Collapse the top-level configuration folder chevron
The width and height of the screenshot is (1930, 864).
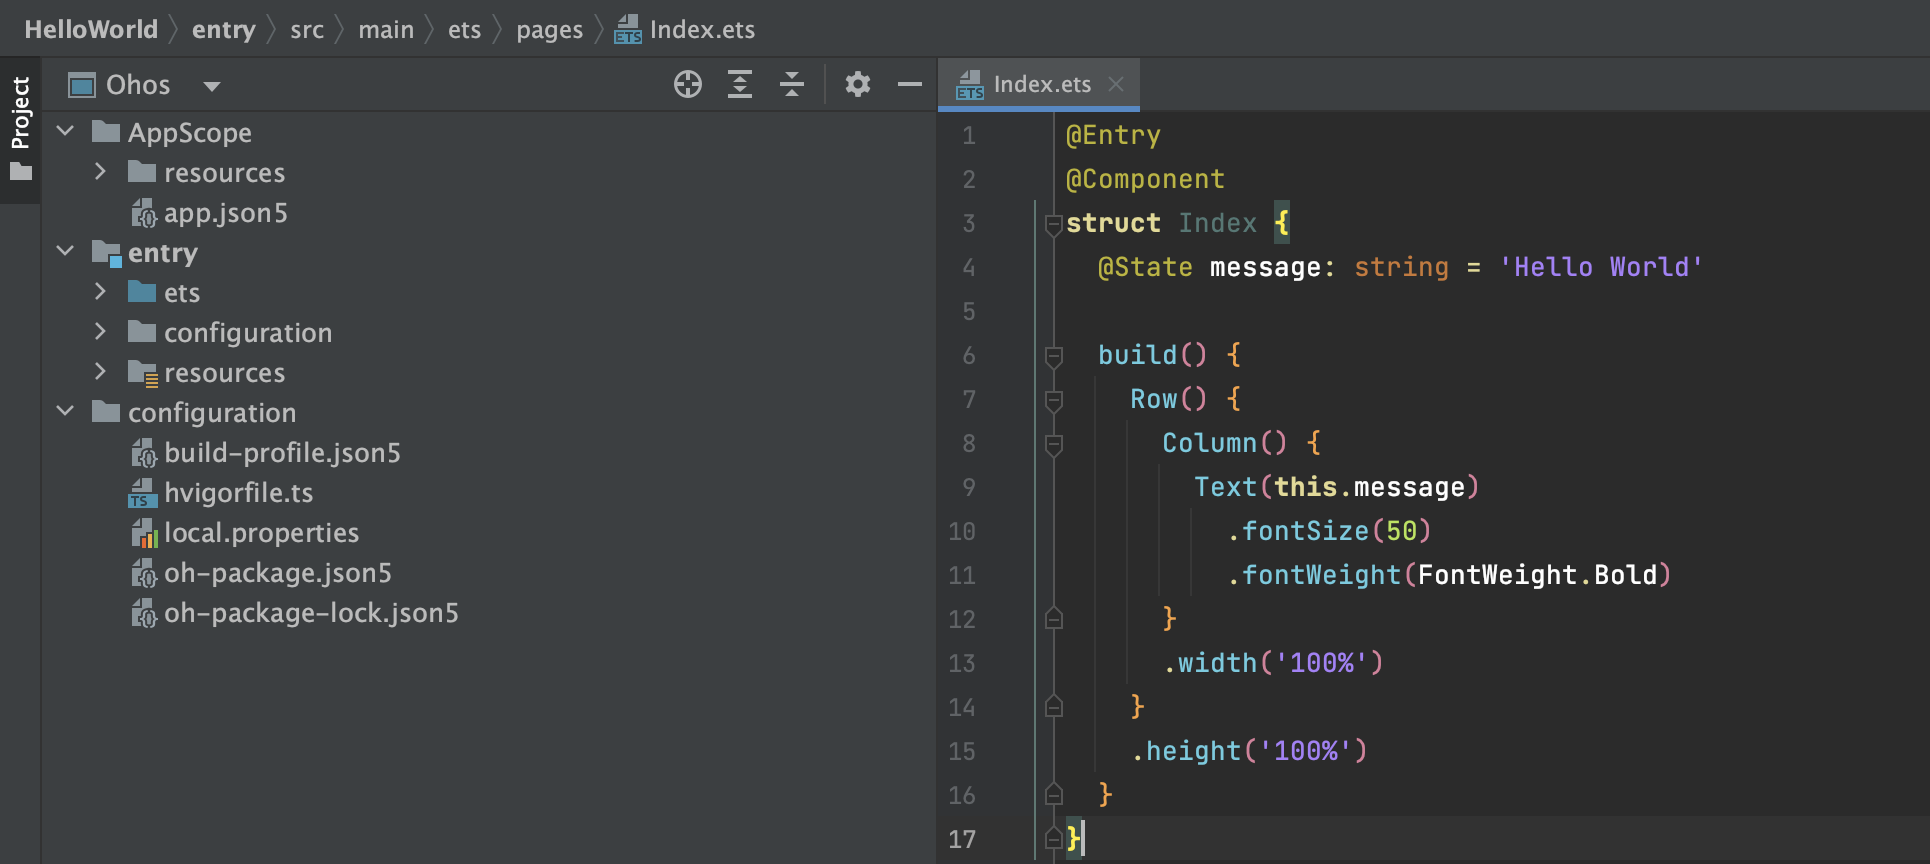pos(66,411)
